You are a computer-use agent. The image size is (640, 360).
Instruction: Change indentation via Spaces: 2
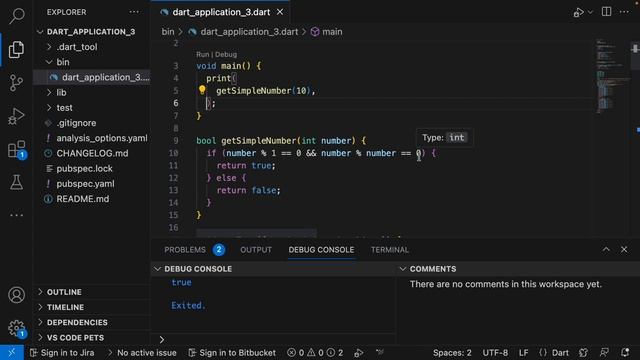pyautogui.click(x=452, y=353)
